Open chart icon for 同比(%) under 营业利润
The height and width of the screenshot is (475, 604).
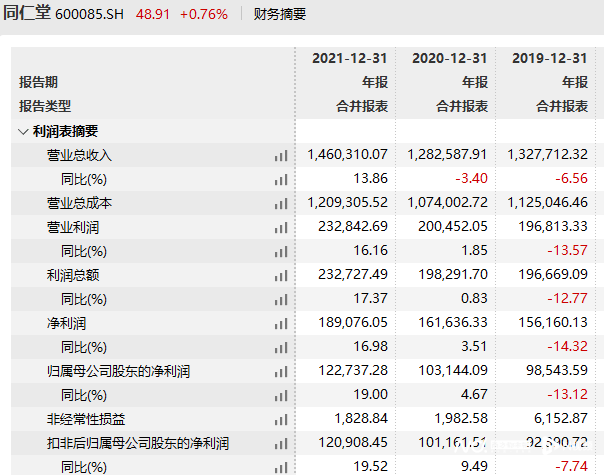[281, 252]
